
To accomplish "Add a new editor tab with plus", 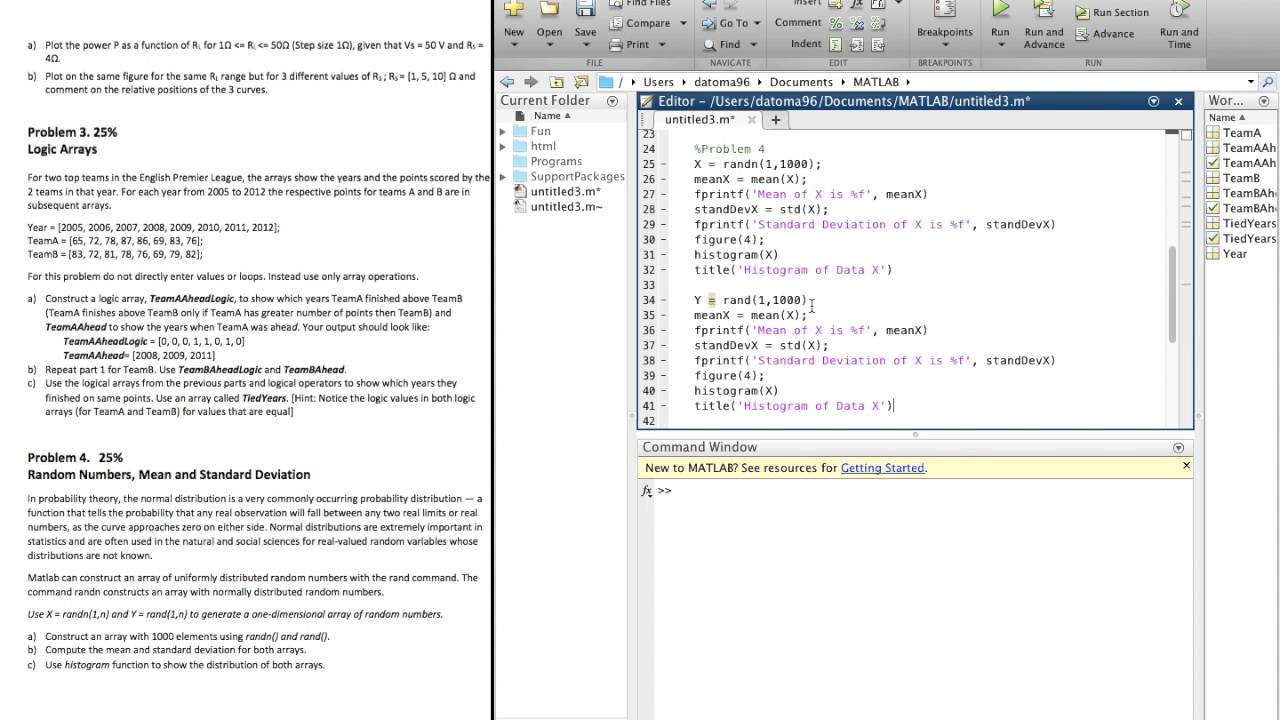I will [775, 119].
